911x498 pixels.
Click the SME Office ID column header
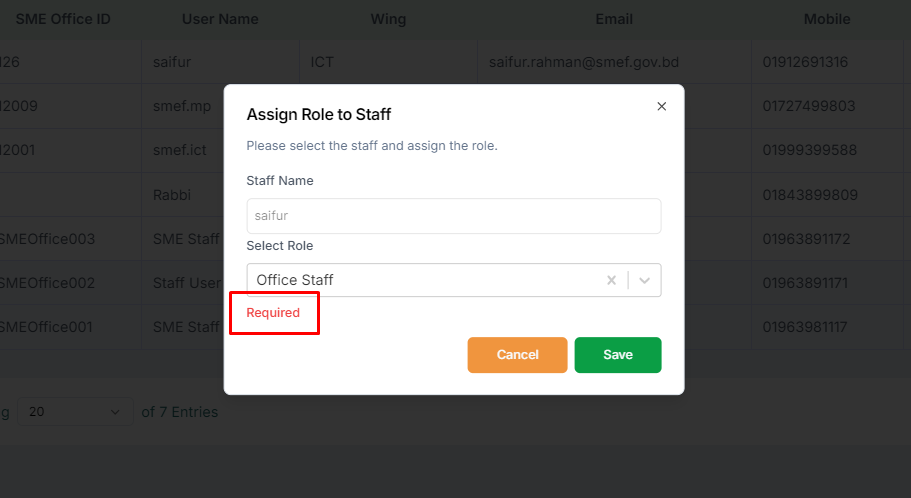click(x=63, y=19)
